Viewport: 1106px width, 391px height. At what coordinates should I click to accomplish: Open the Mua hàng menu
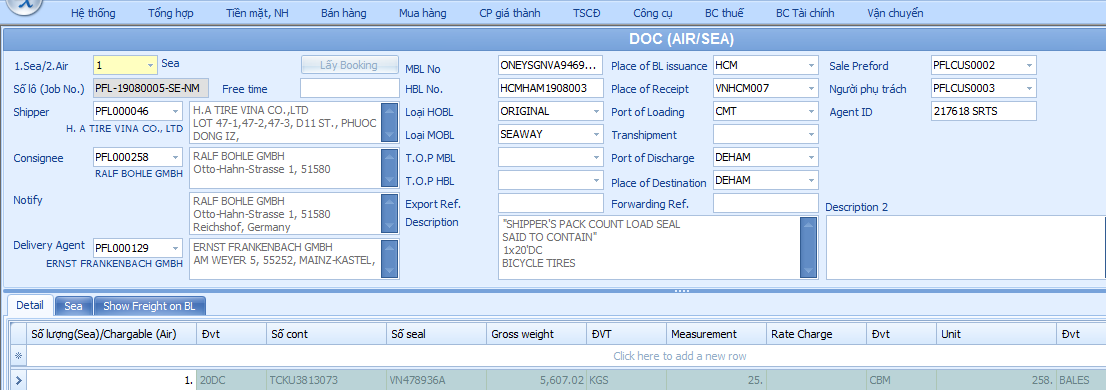tap(423, 13)
